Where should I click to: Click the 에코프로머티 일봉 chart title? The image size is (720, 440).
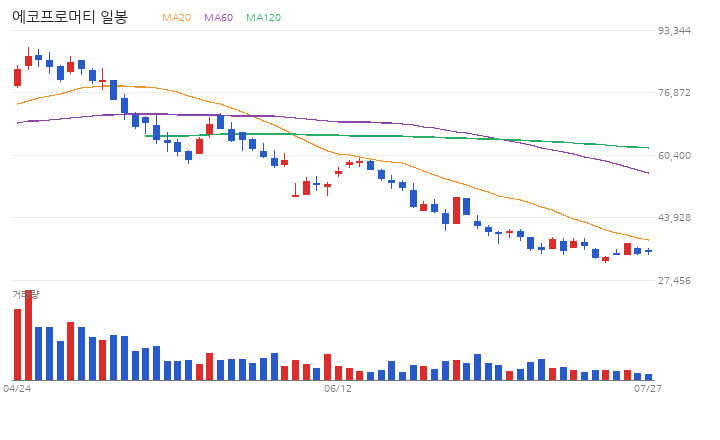(70, 17)
